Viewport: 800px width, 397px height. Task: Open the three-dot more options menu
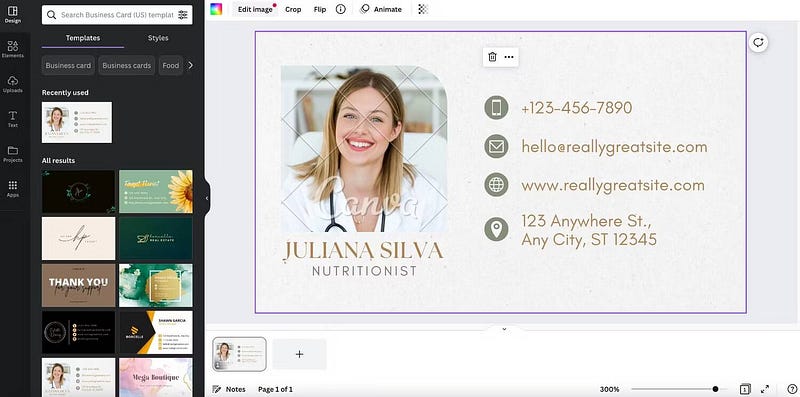[509, 57]
